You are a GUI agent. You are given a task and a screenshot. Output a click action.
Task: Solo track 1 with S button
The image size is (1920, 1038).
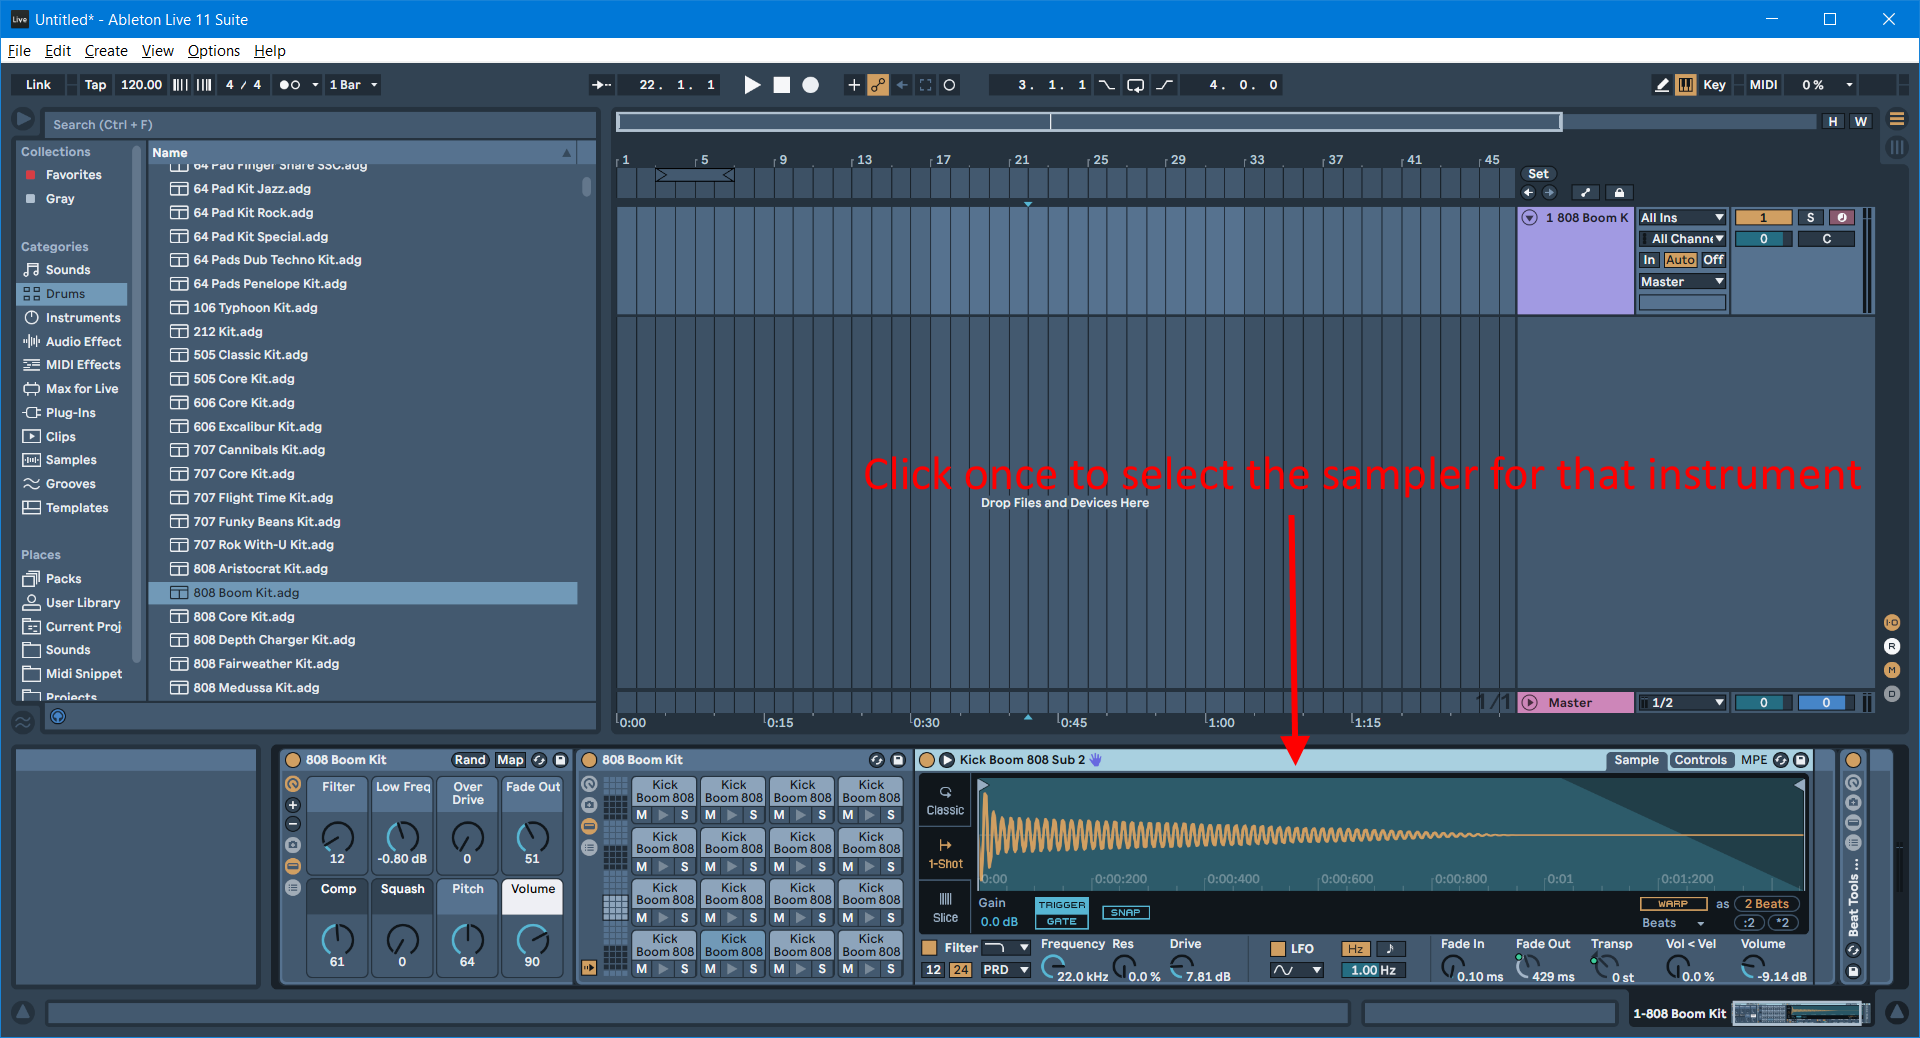click(1810, 218)
